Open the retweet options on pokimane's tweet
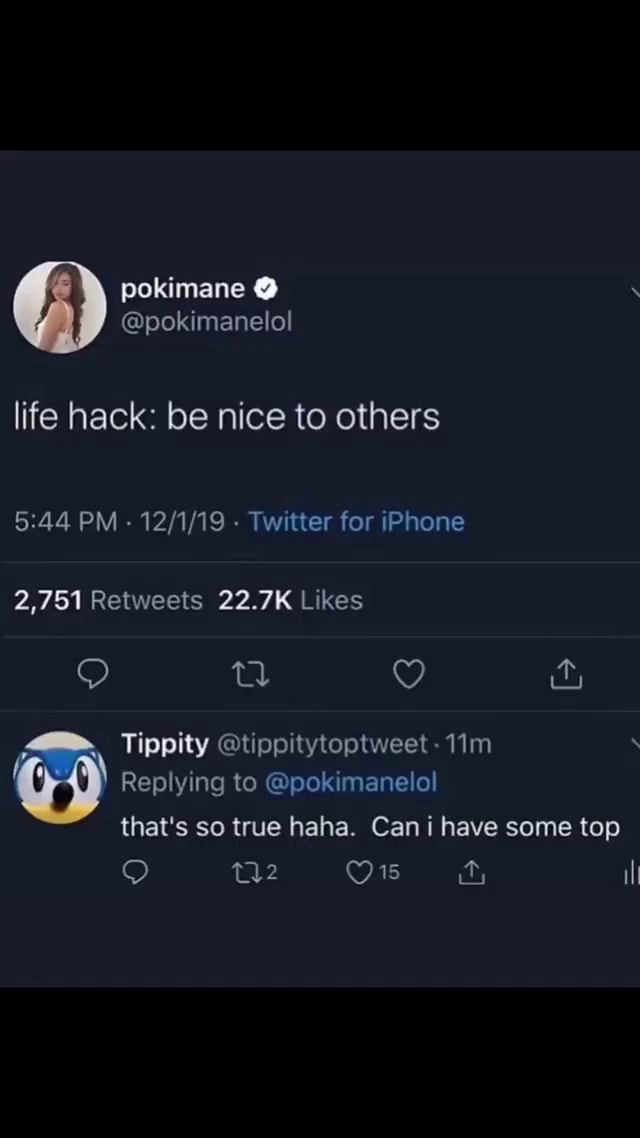The height and width of the screenshot is (1138, 640). [x=250, y=674]
